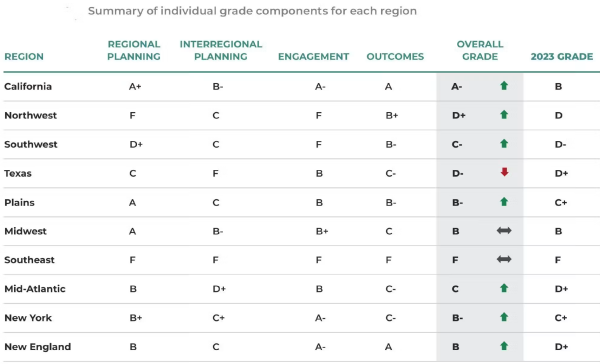Click the Overall Grade column header
Image resolution: width=600 pixels, height=364 pixels.
[x=480, y=50]
